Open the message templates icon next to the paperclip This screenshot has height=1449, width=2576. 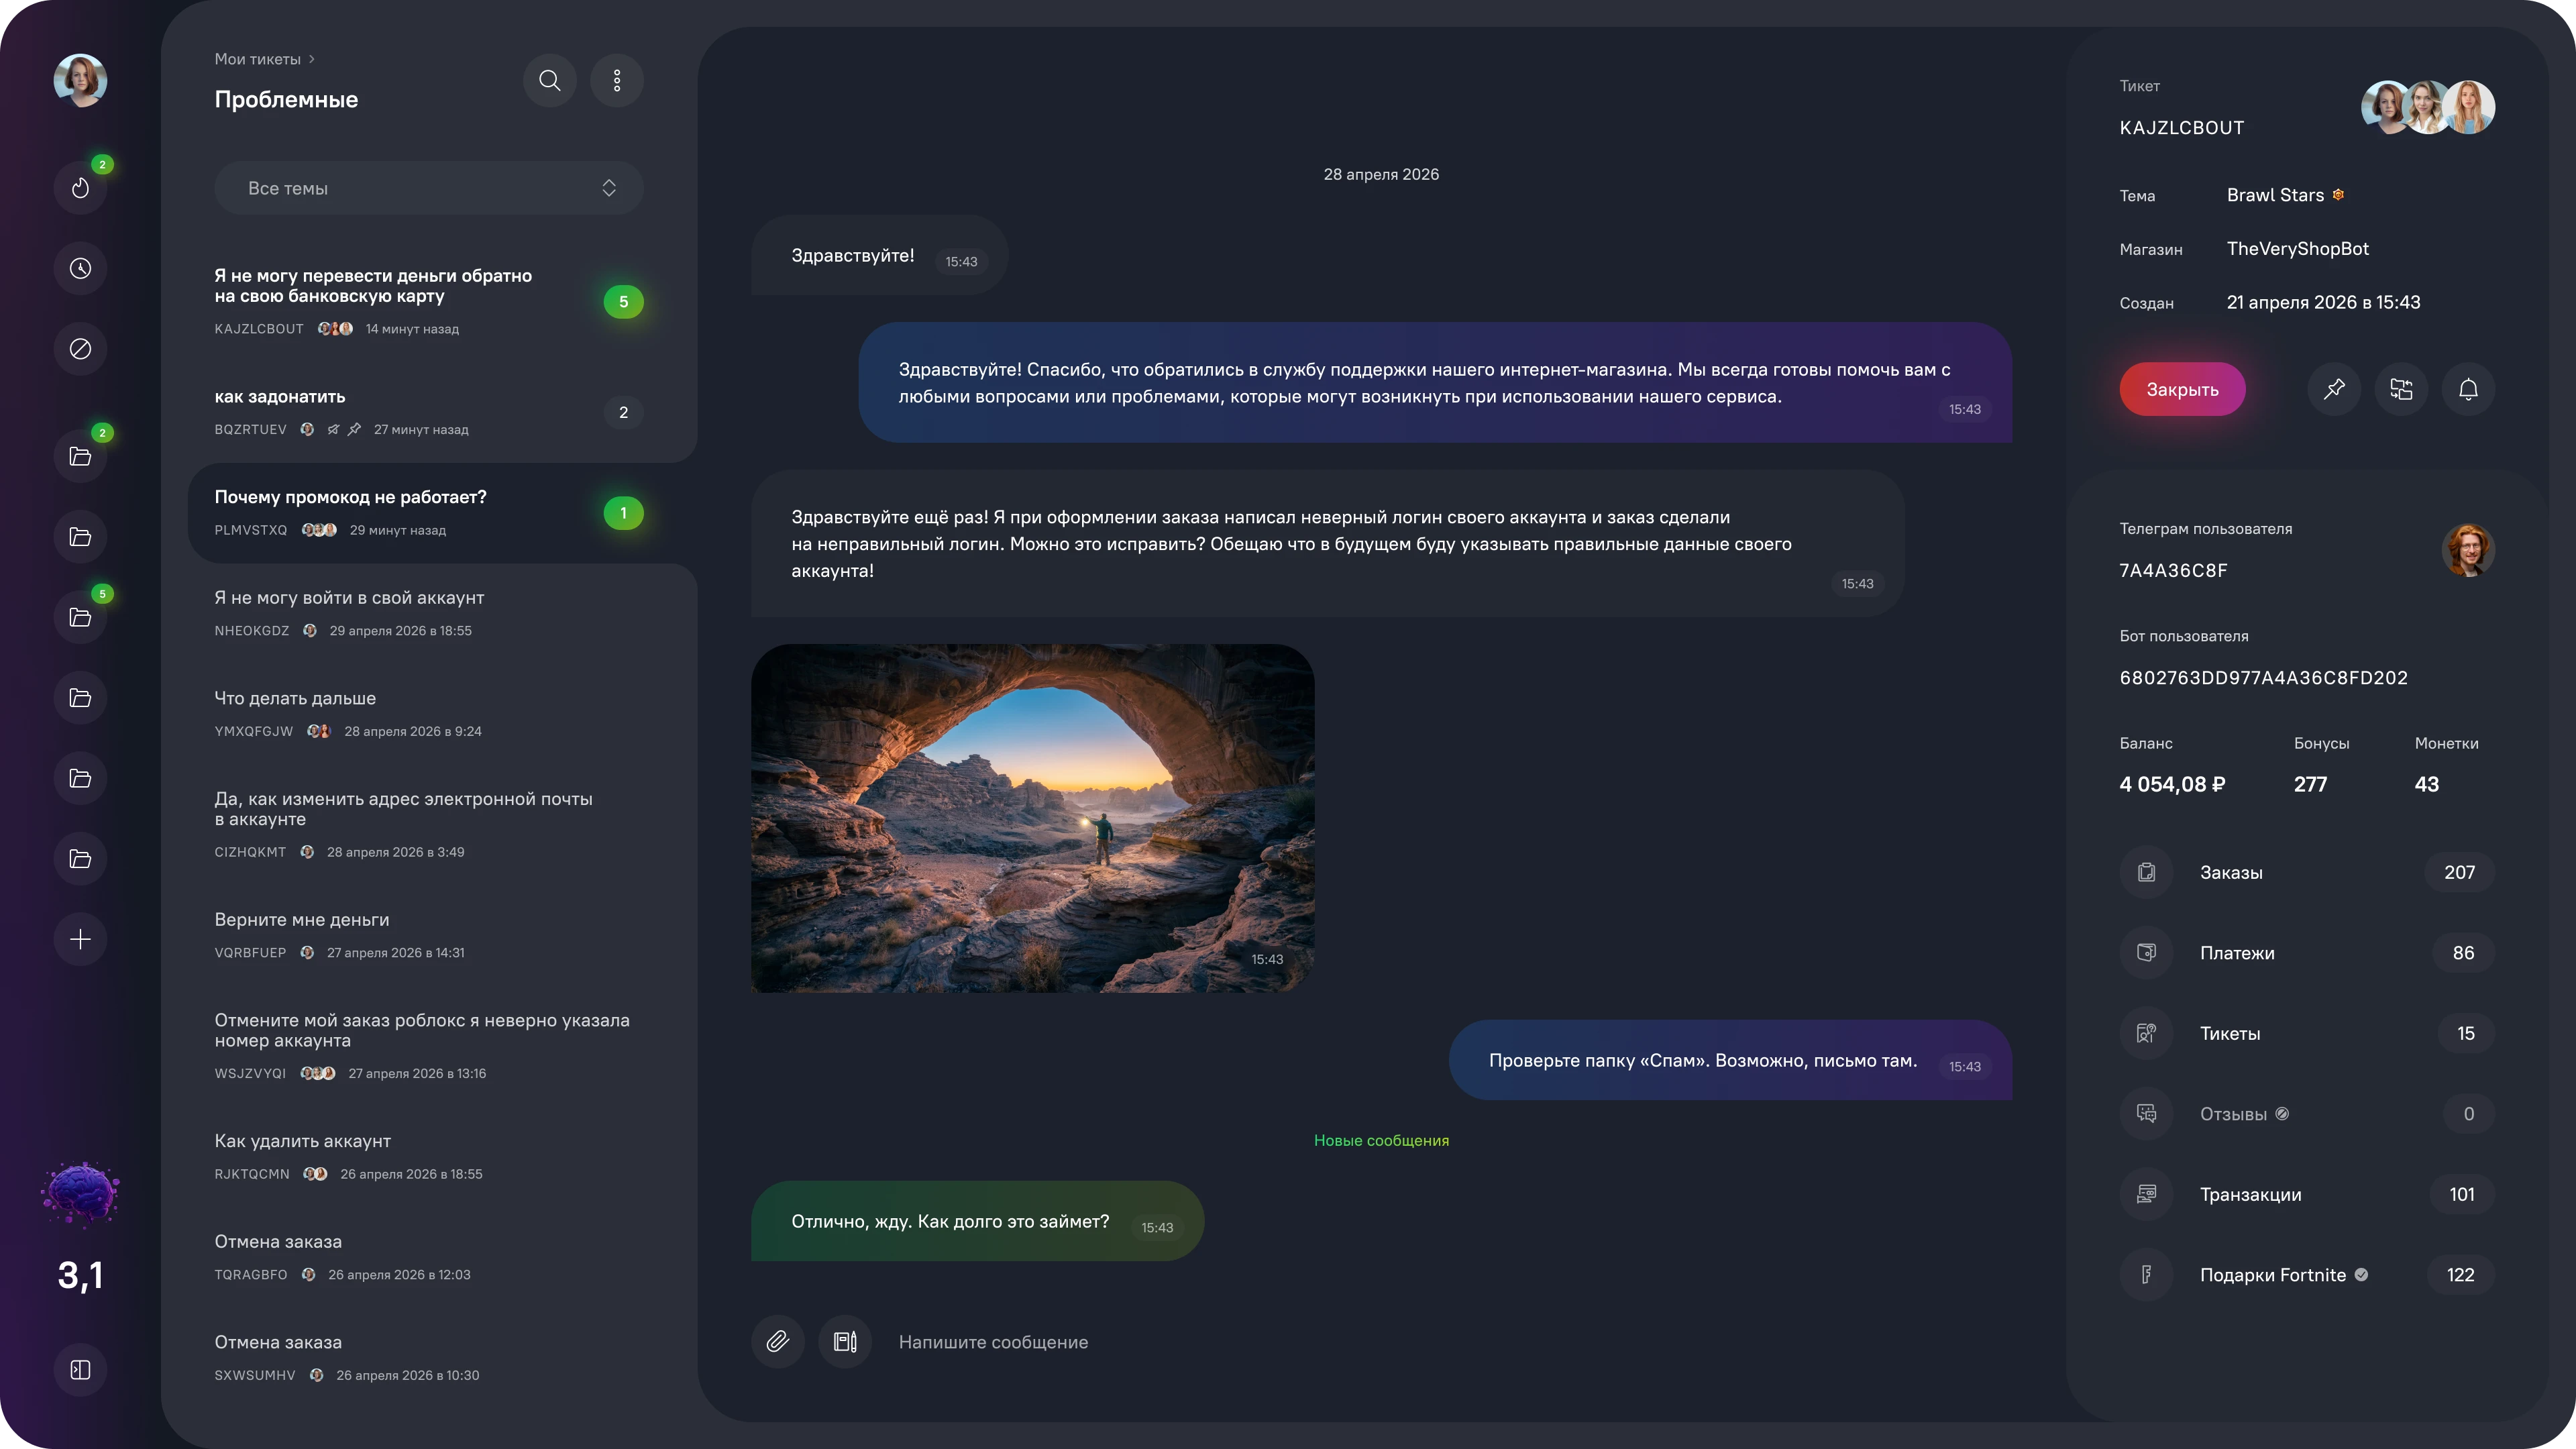tap(845, 1341)
